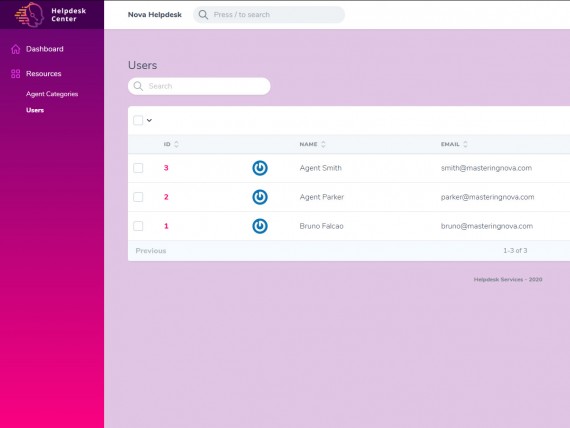The width and height of the screenshot is (570, 428).
Task: Click the Helpdesk Center head logo
Action: pyautogui.click(x=29, y=15)
